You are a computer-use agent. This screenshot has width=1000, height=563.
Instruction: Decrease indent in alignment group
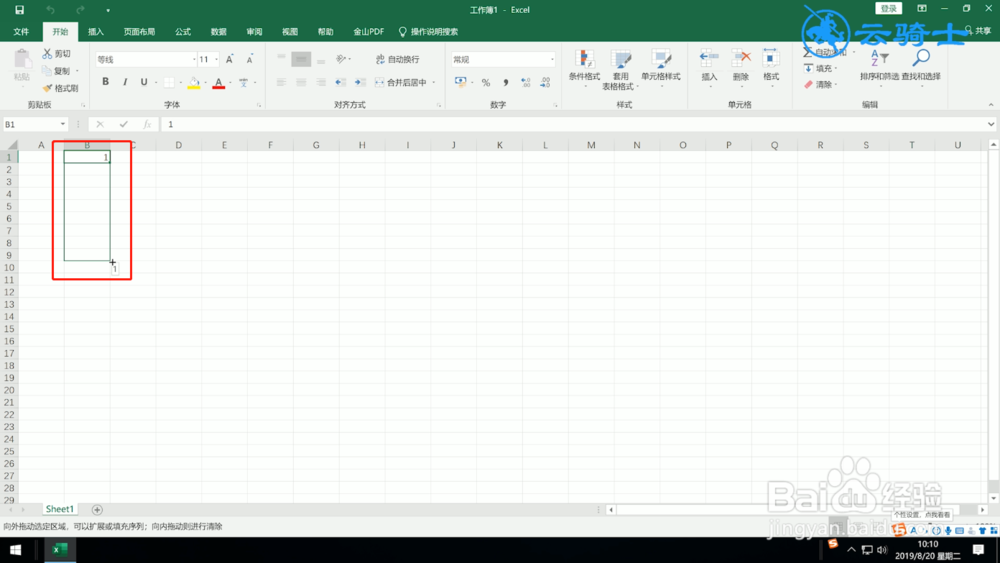coord(341,82)
